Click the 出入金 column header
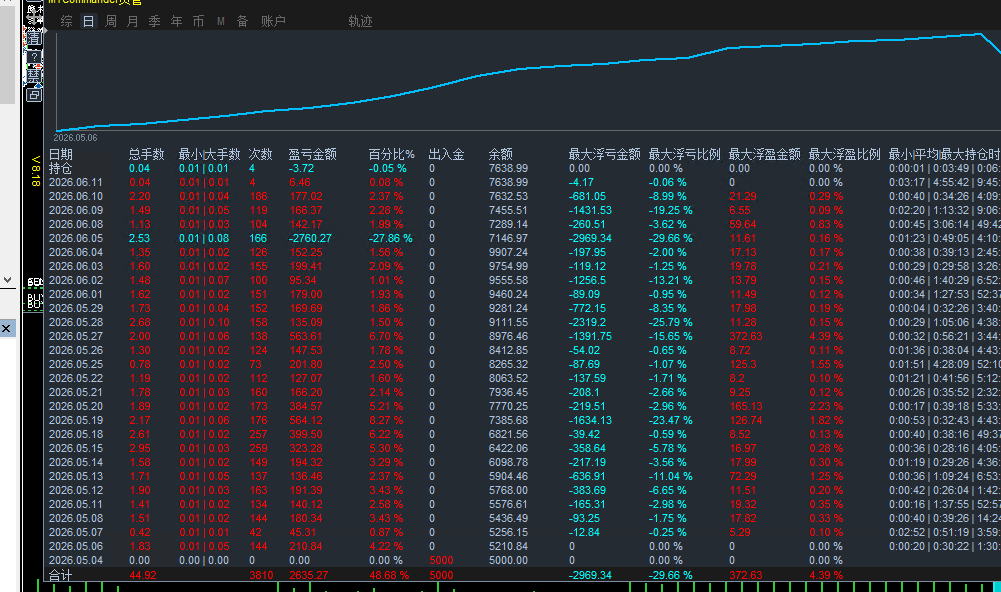1001x592 pixels. point(446,154)
